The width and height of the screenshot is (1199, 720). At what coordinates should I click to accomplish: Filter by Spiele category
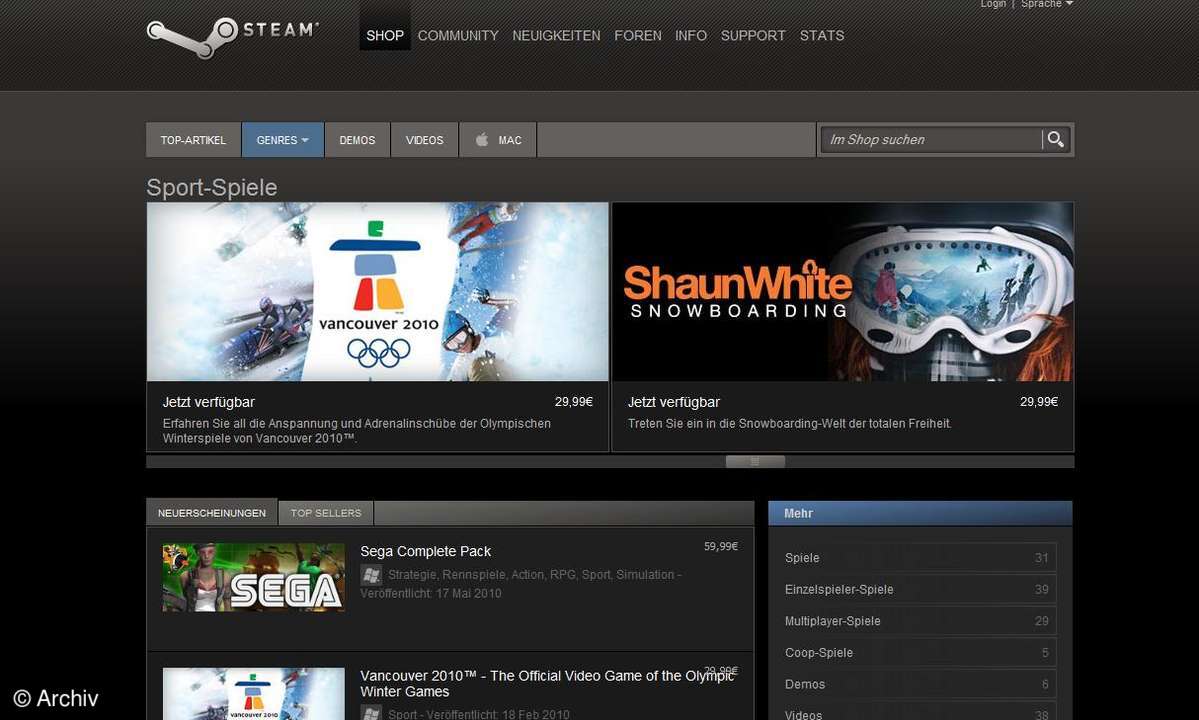tap(920, 558)
